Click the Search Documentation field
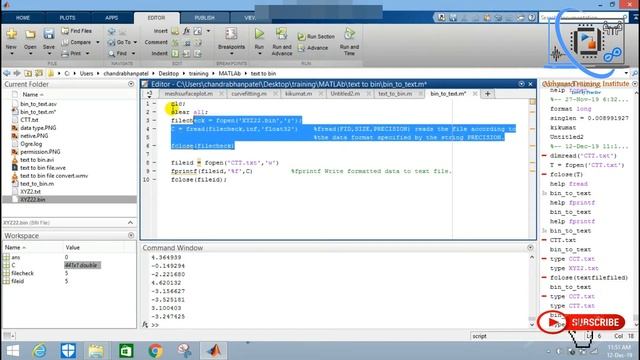Viewport: 640px width, 360px height. click(583, 18)
